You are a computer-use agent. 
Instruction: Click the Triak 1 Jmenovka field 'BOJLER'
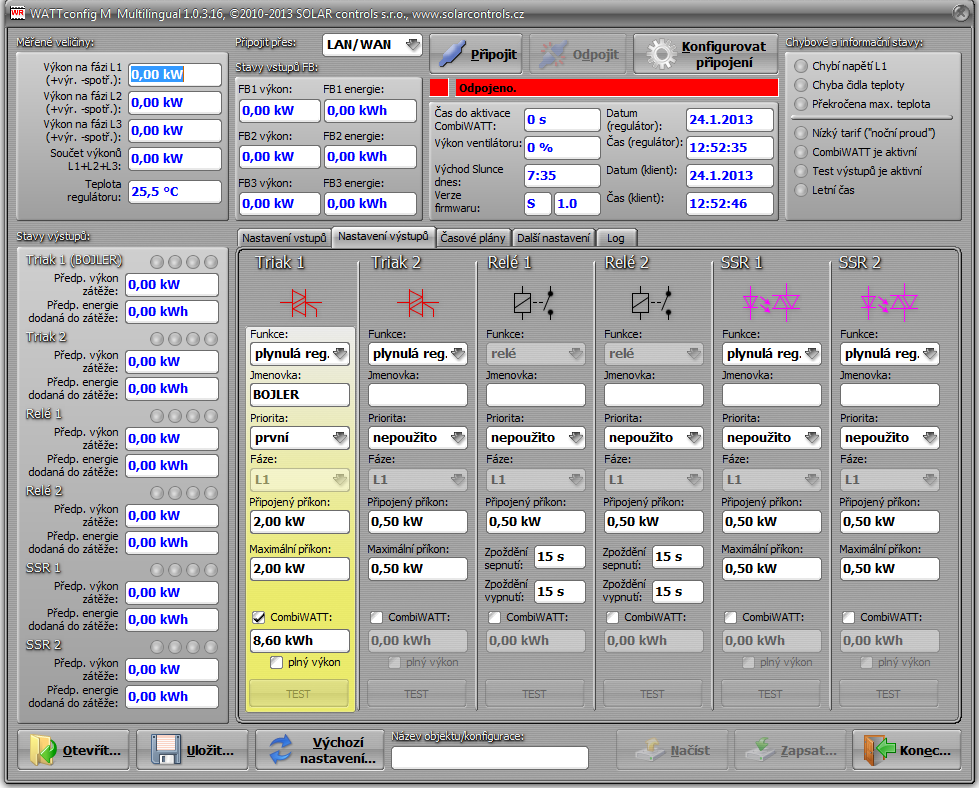click(299, 395)
